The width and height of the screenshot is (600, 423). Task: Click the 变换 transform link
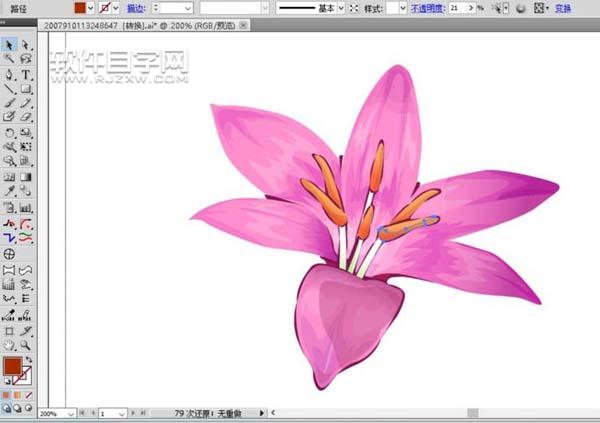tap(563, 7)
